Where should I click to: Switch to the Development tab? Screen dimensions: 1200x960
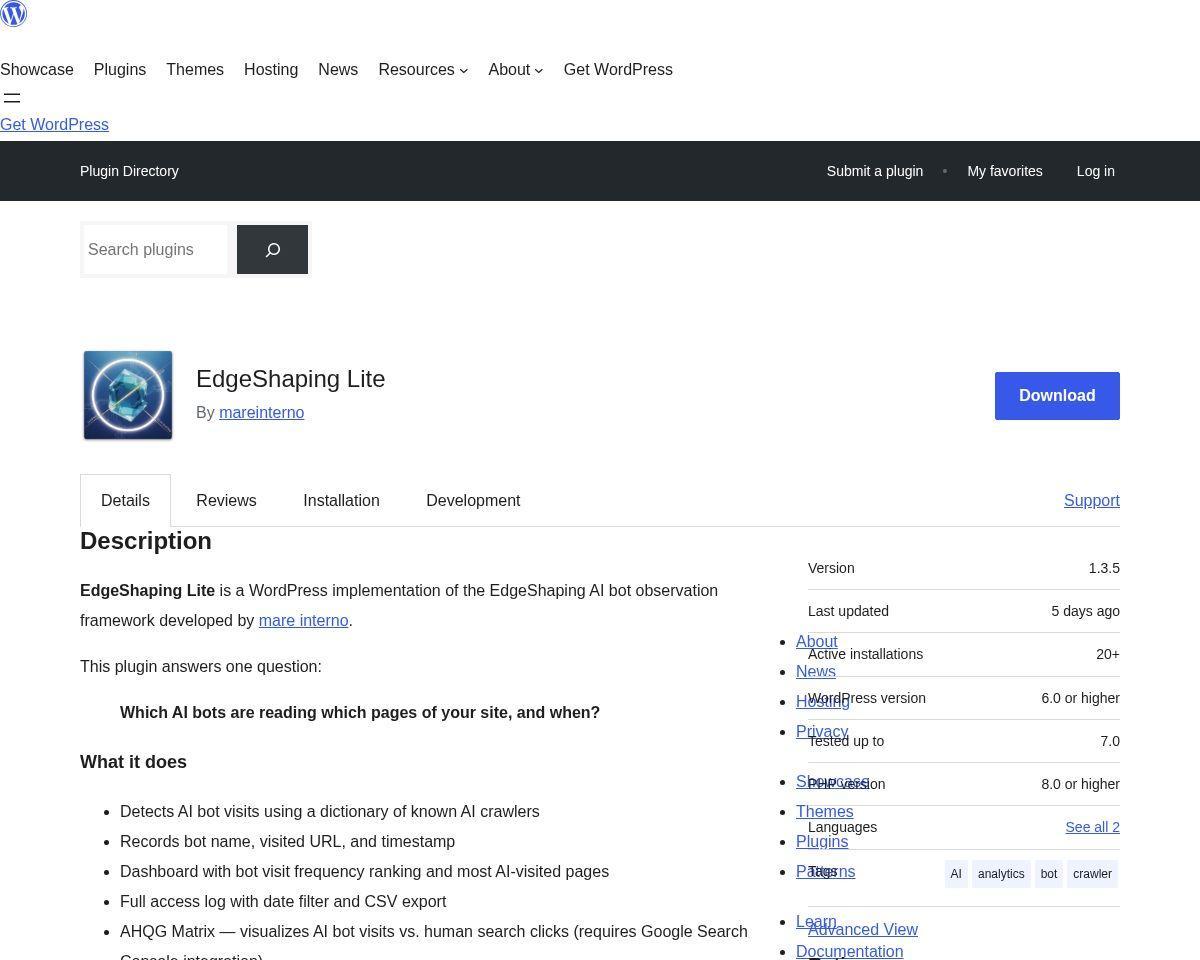point(473,501)
